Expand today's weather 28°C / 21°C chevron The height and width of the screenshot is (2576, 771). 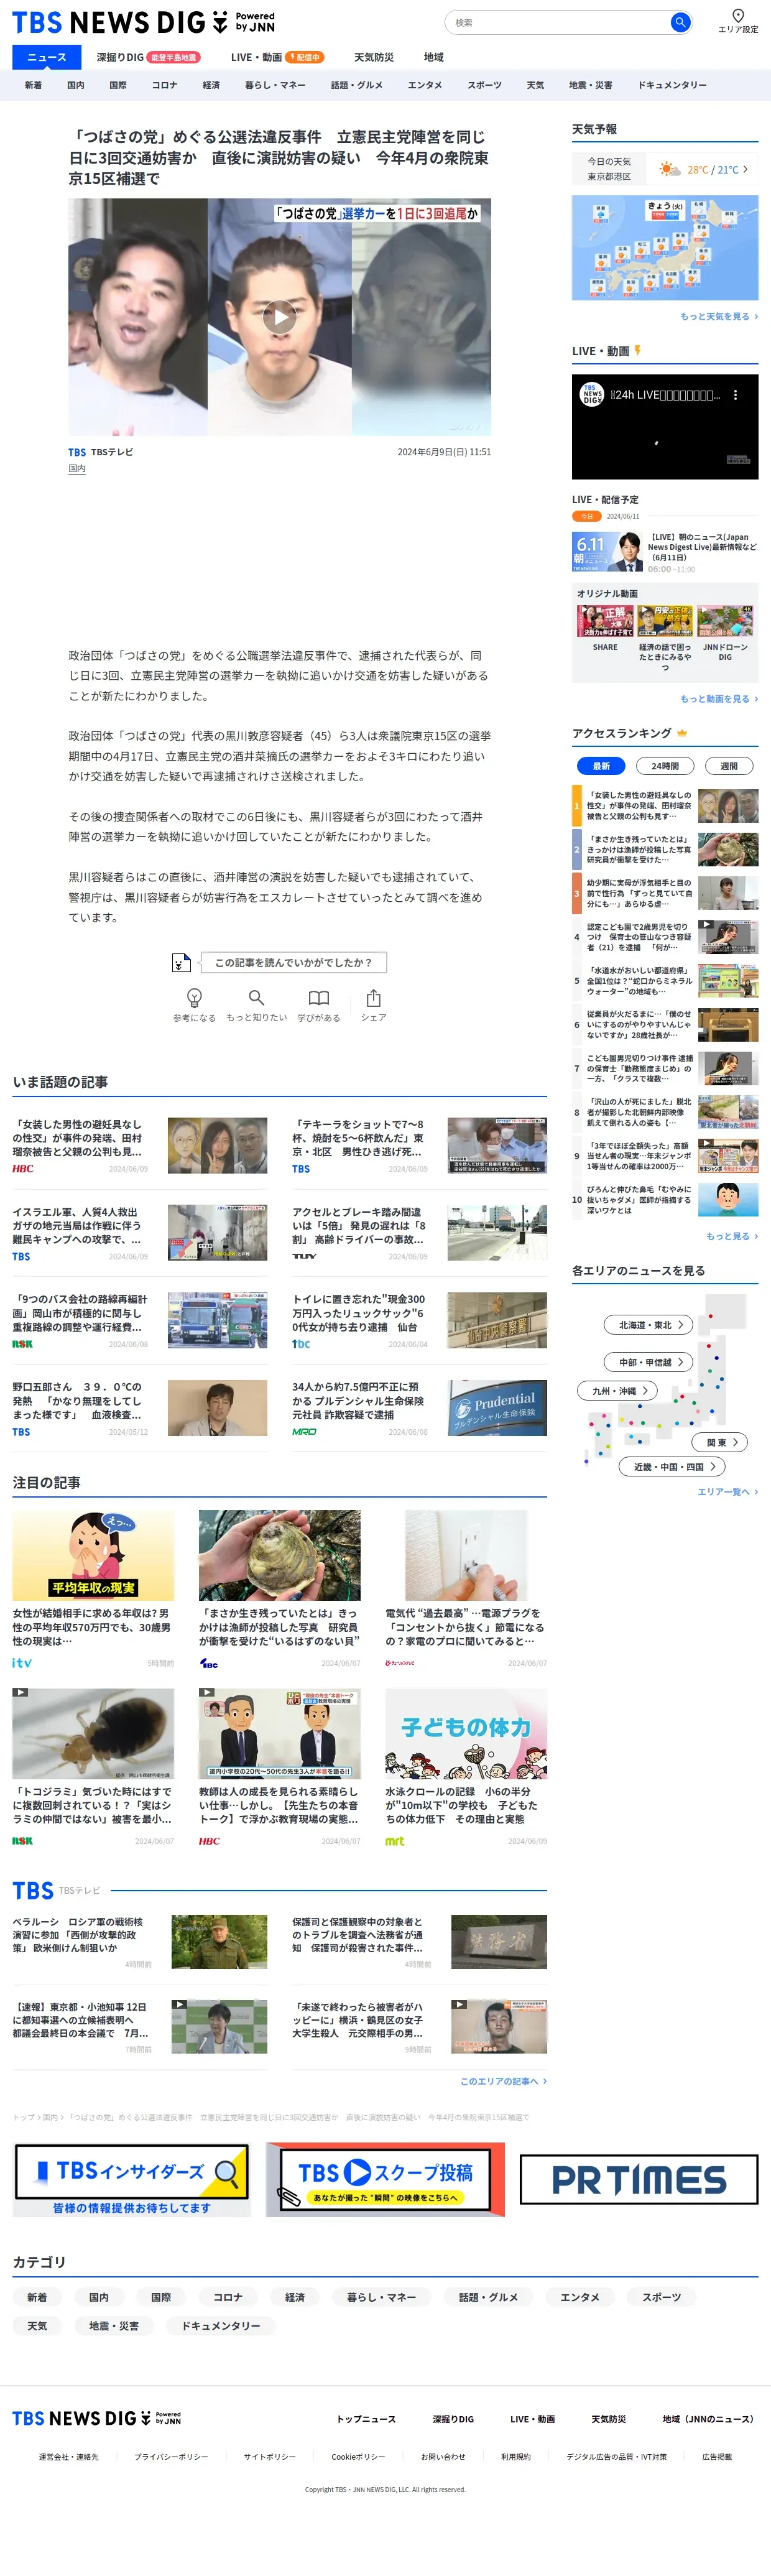coord(745,169)
